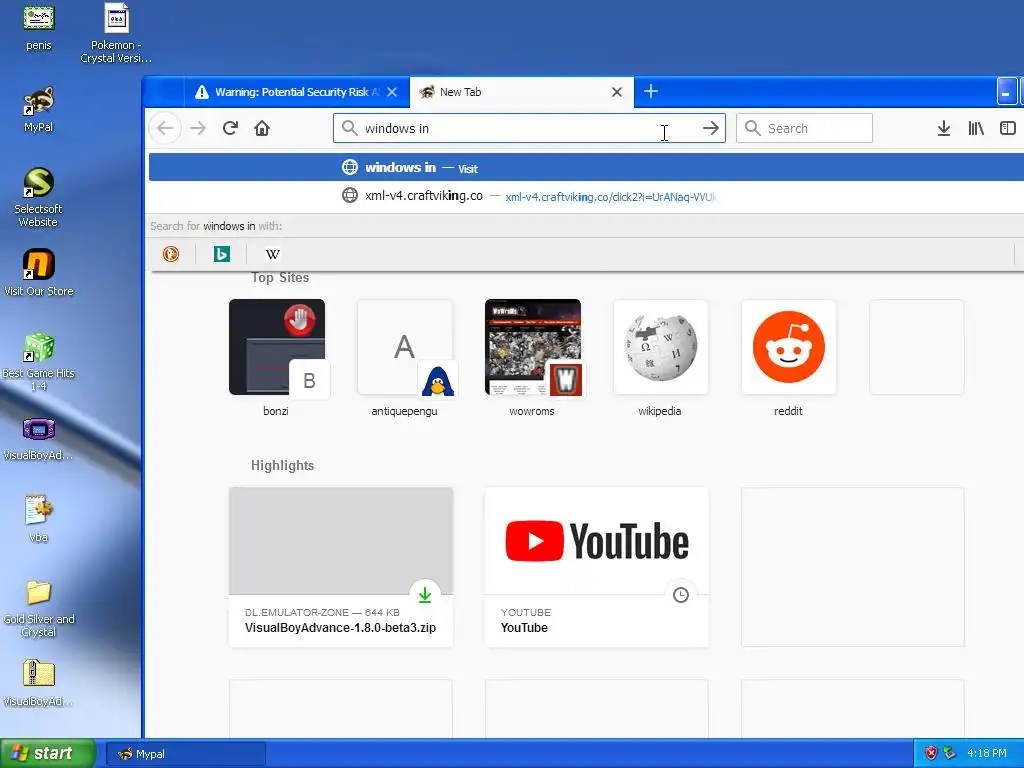Select the xml-v4.craftviking.co suggestion row

pyautogui.click(x=586, y=196)
